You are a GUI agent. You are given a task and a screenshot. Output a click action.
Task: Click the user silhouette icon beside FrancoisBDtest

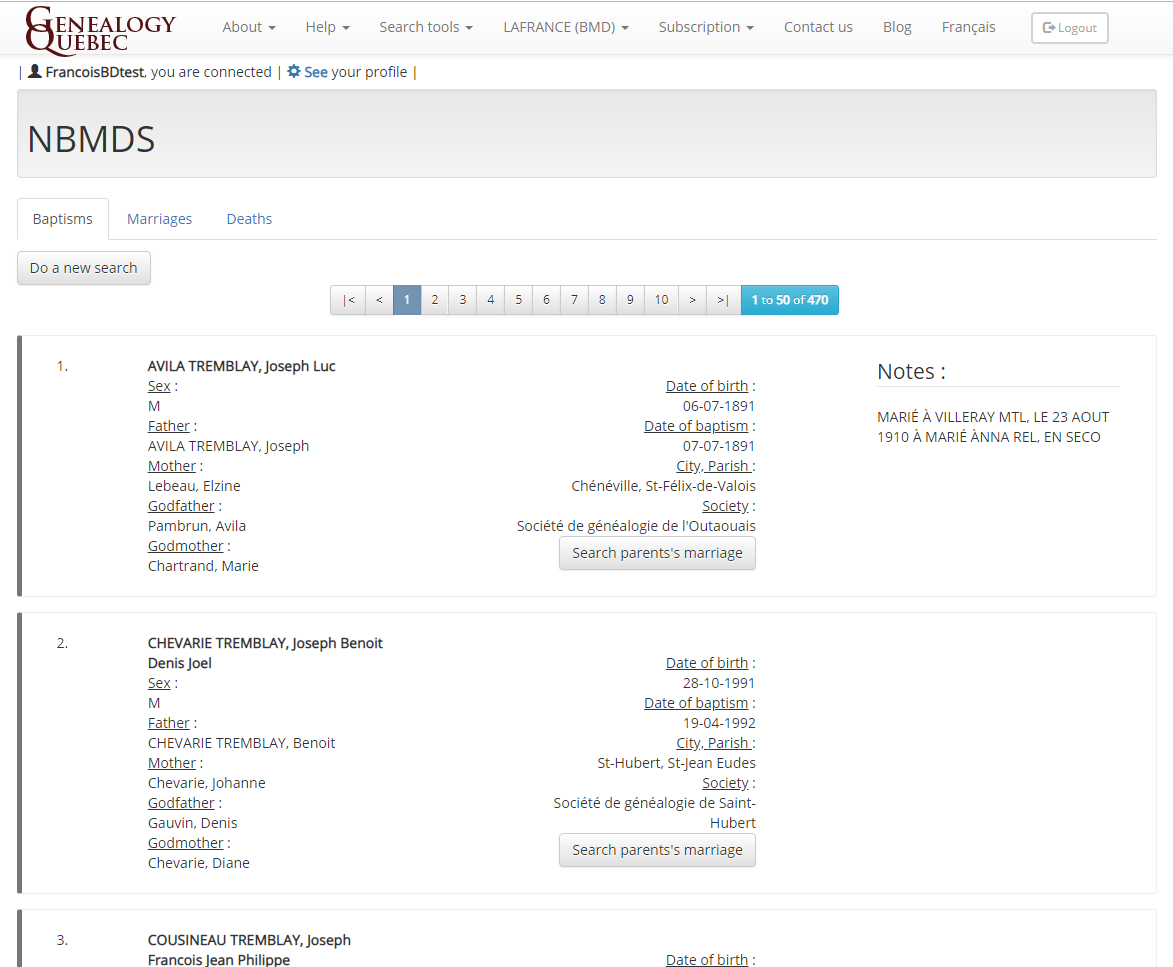34,71
